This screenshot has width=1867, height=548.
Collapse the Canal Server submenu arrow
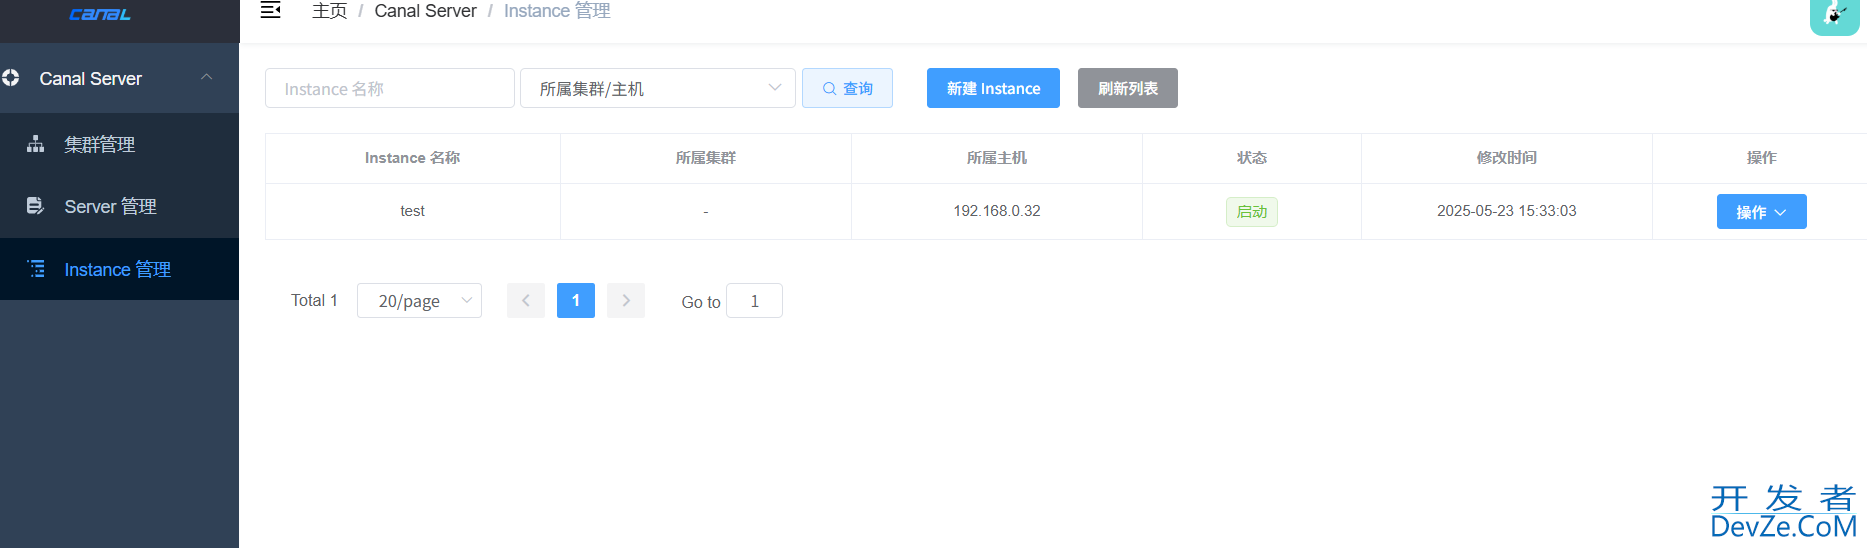click(x=207, y=78)
